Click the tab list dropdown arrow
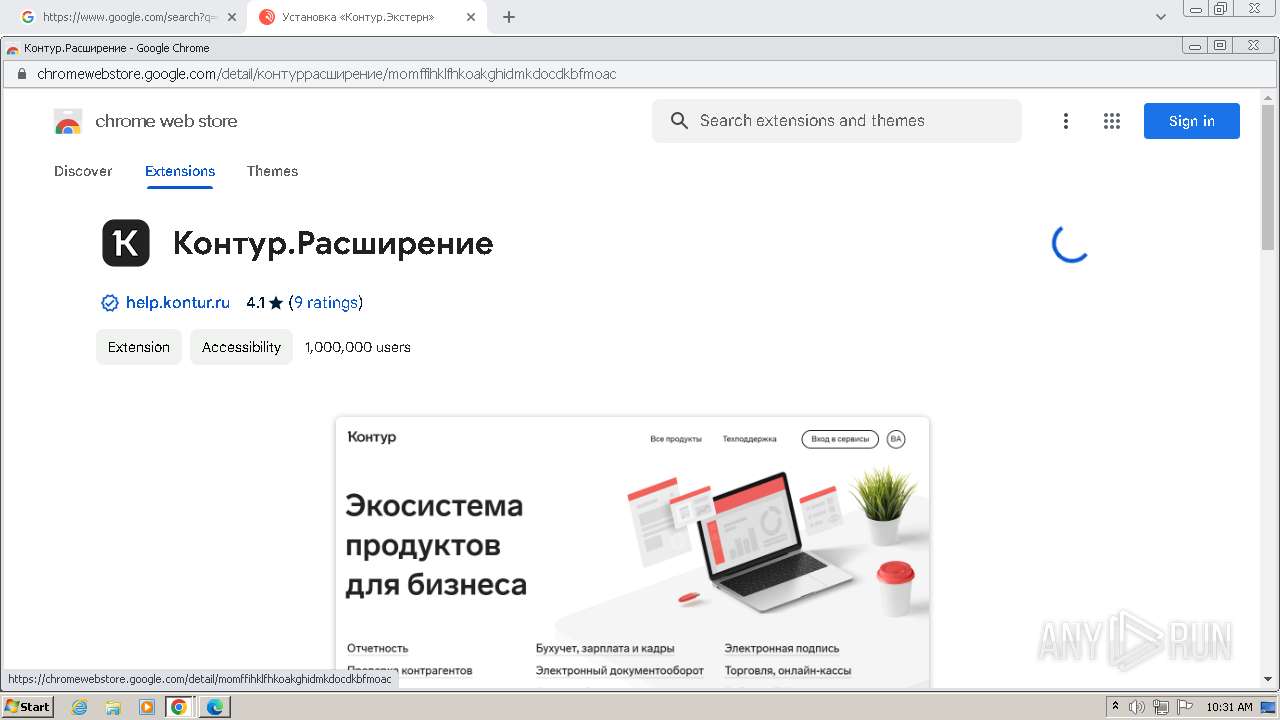1280x720 pixels. pos(1161,17)
